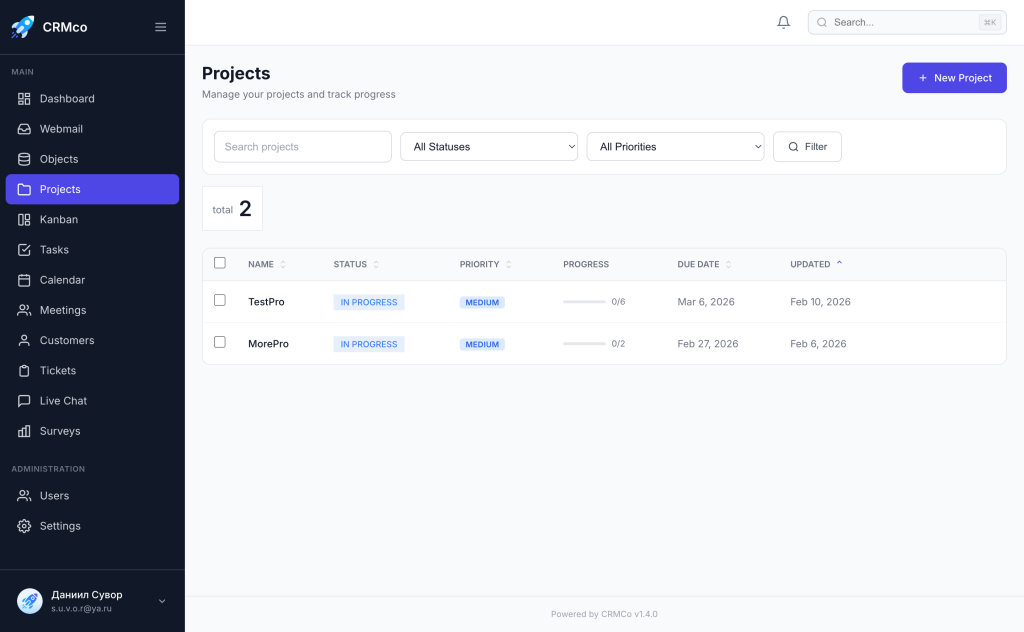Click the Surveys bar chart icon
Viewport: 1024px width, 632px height.
pos(24,431)
